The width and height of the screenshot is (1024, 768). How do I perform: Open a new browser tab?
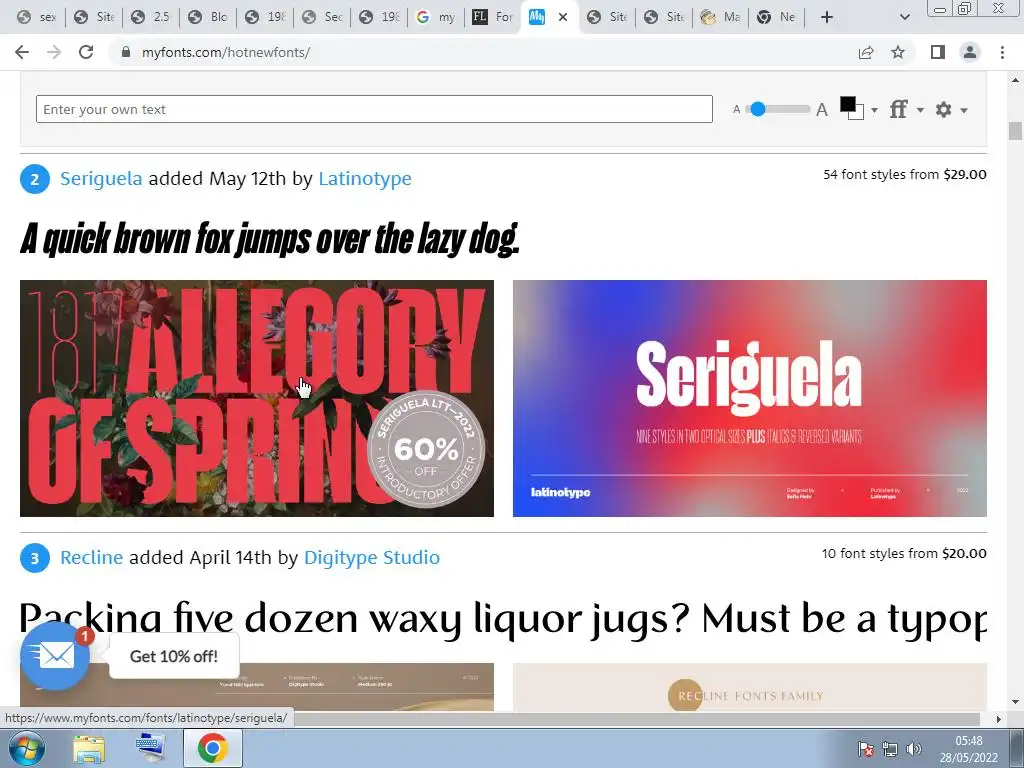[827, 17]
